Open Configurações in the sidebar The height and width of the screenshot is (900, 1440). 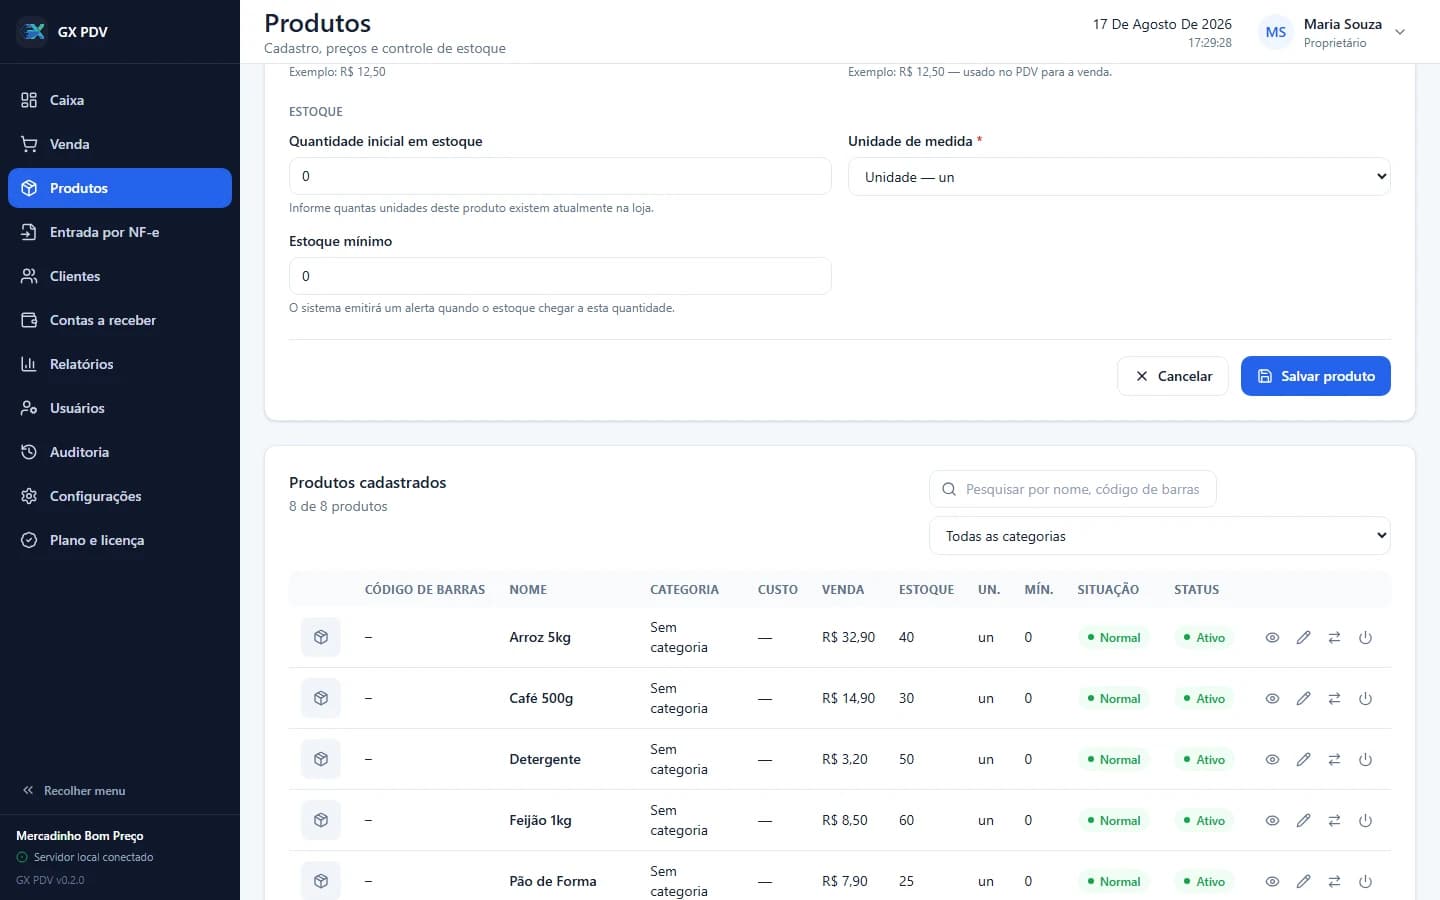click(x=120, y=496)
